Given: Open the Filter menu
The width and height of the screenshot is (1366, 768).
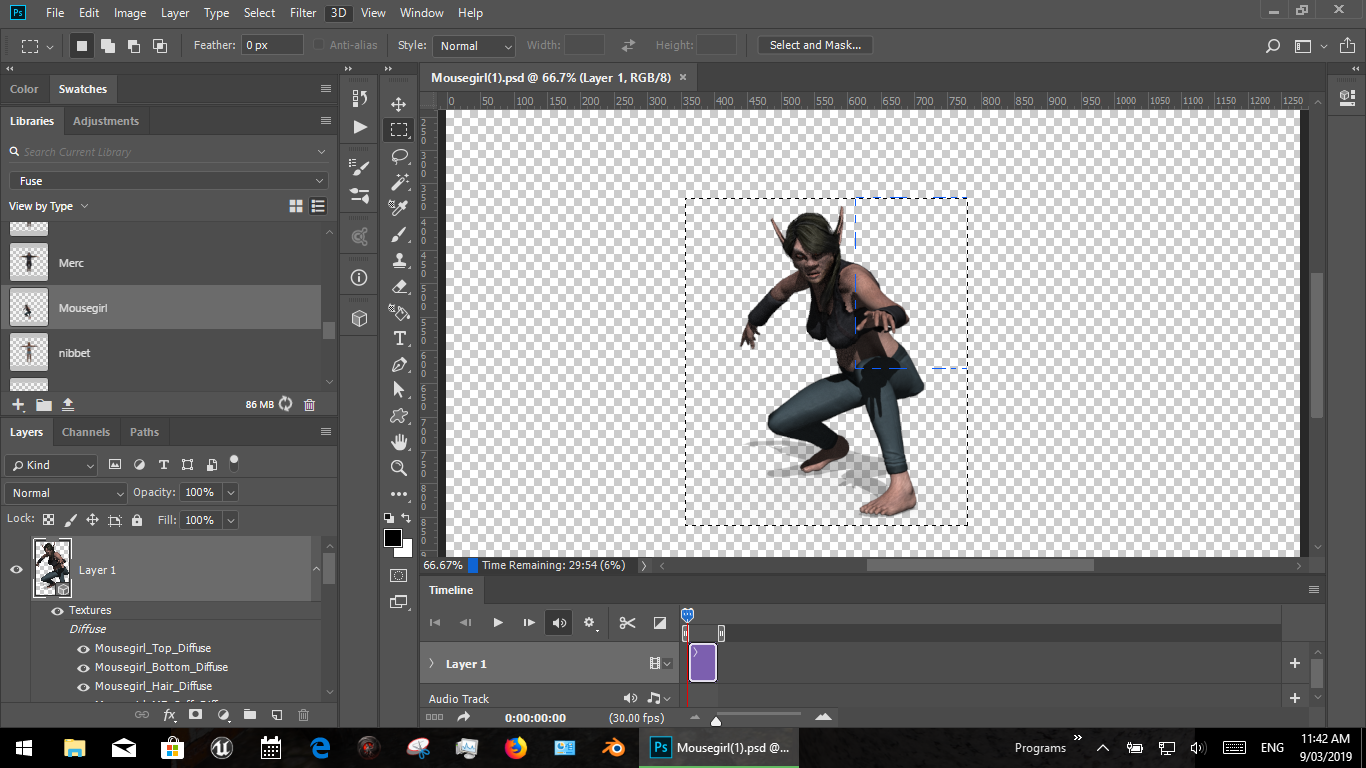Looking at the screenshot, I should point(302,13).
